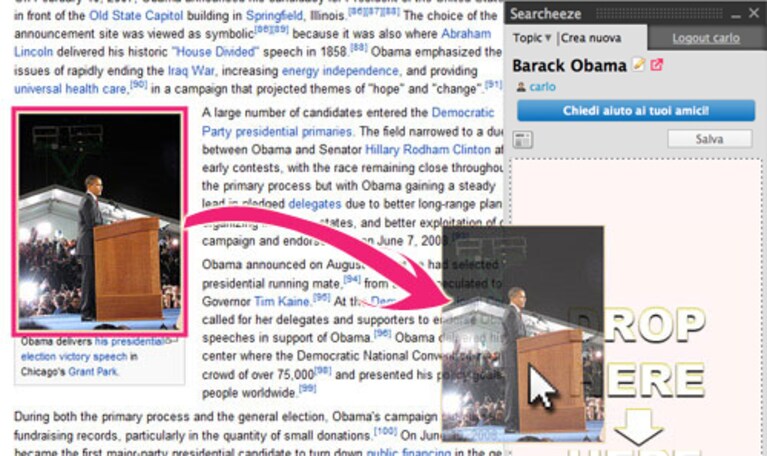Open the Iraq War link
The width and height of the screenshot is (767, 456).
[x=191, y=71]
